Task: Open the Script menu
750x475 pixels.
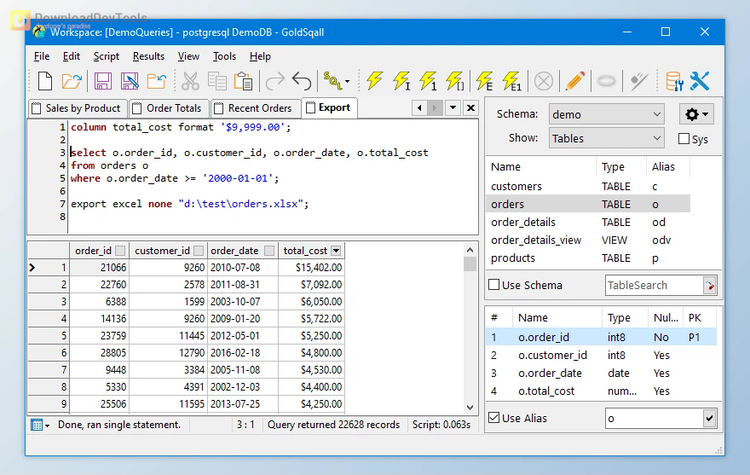Action: pos(106,56)
